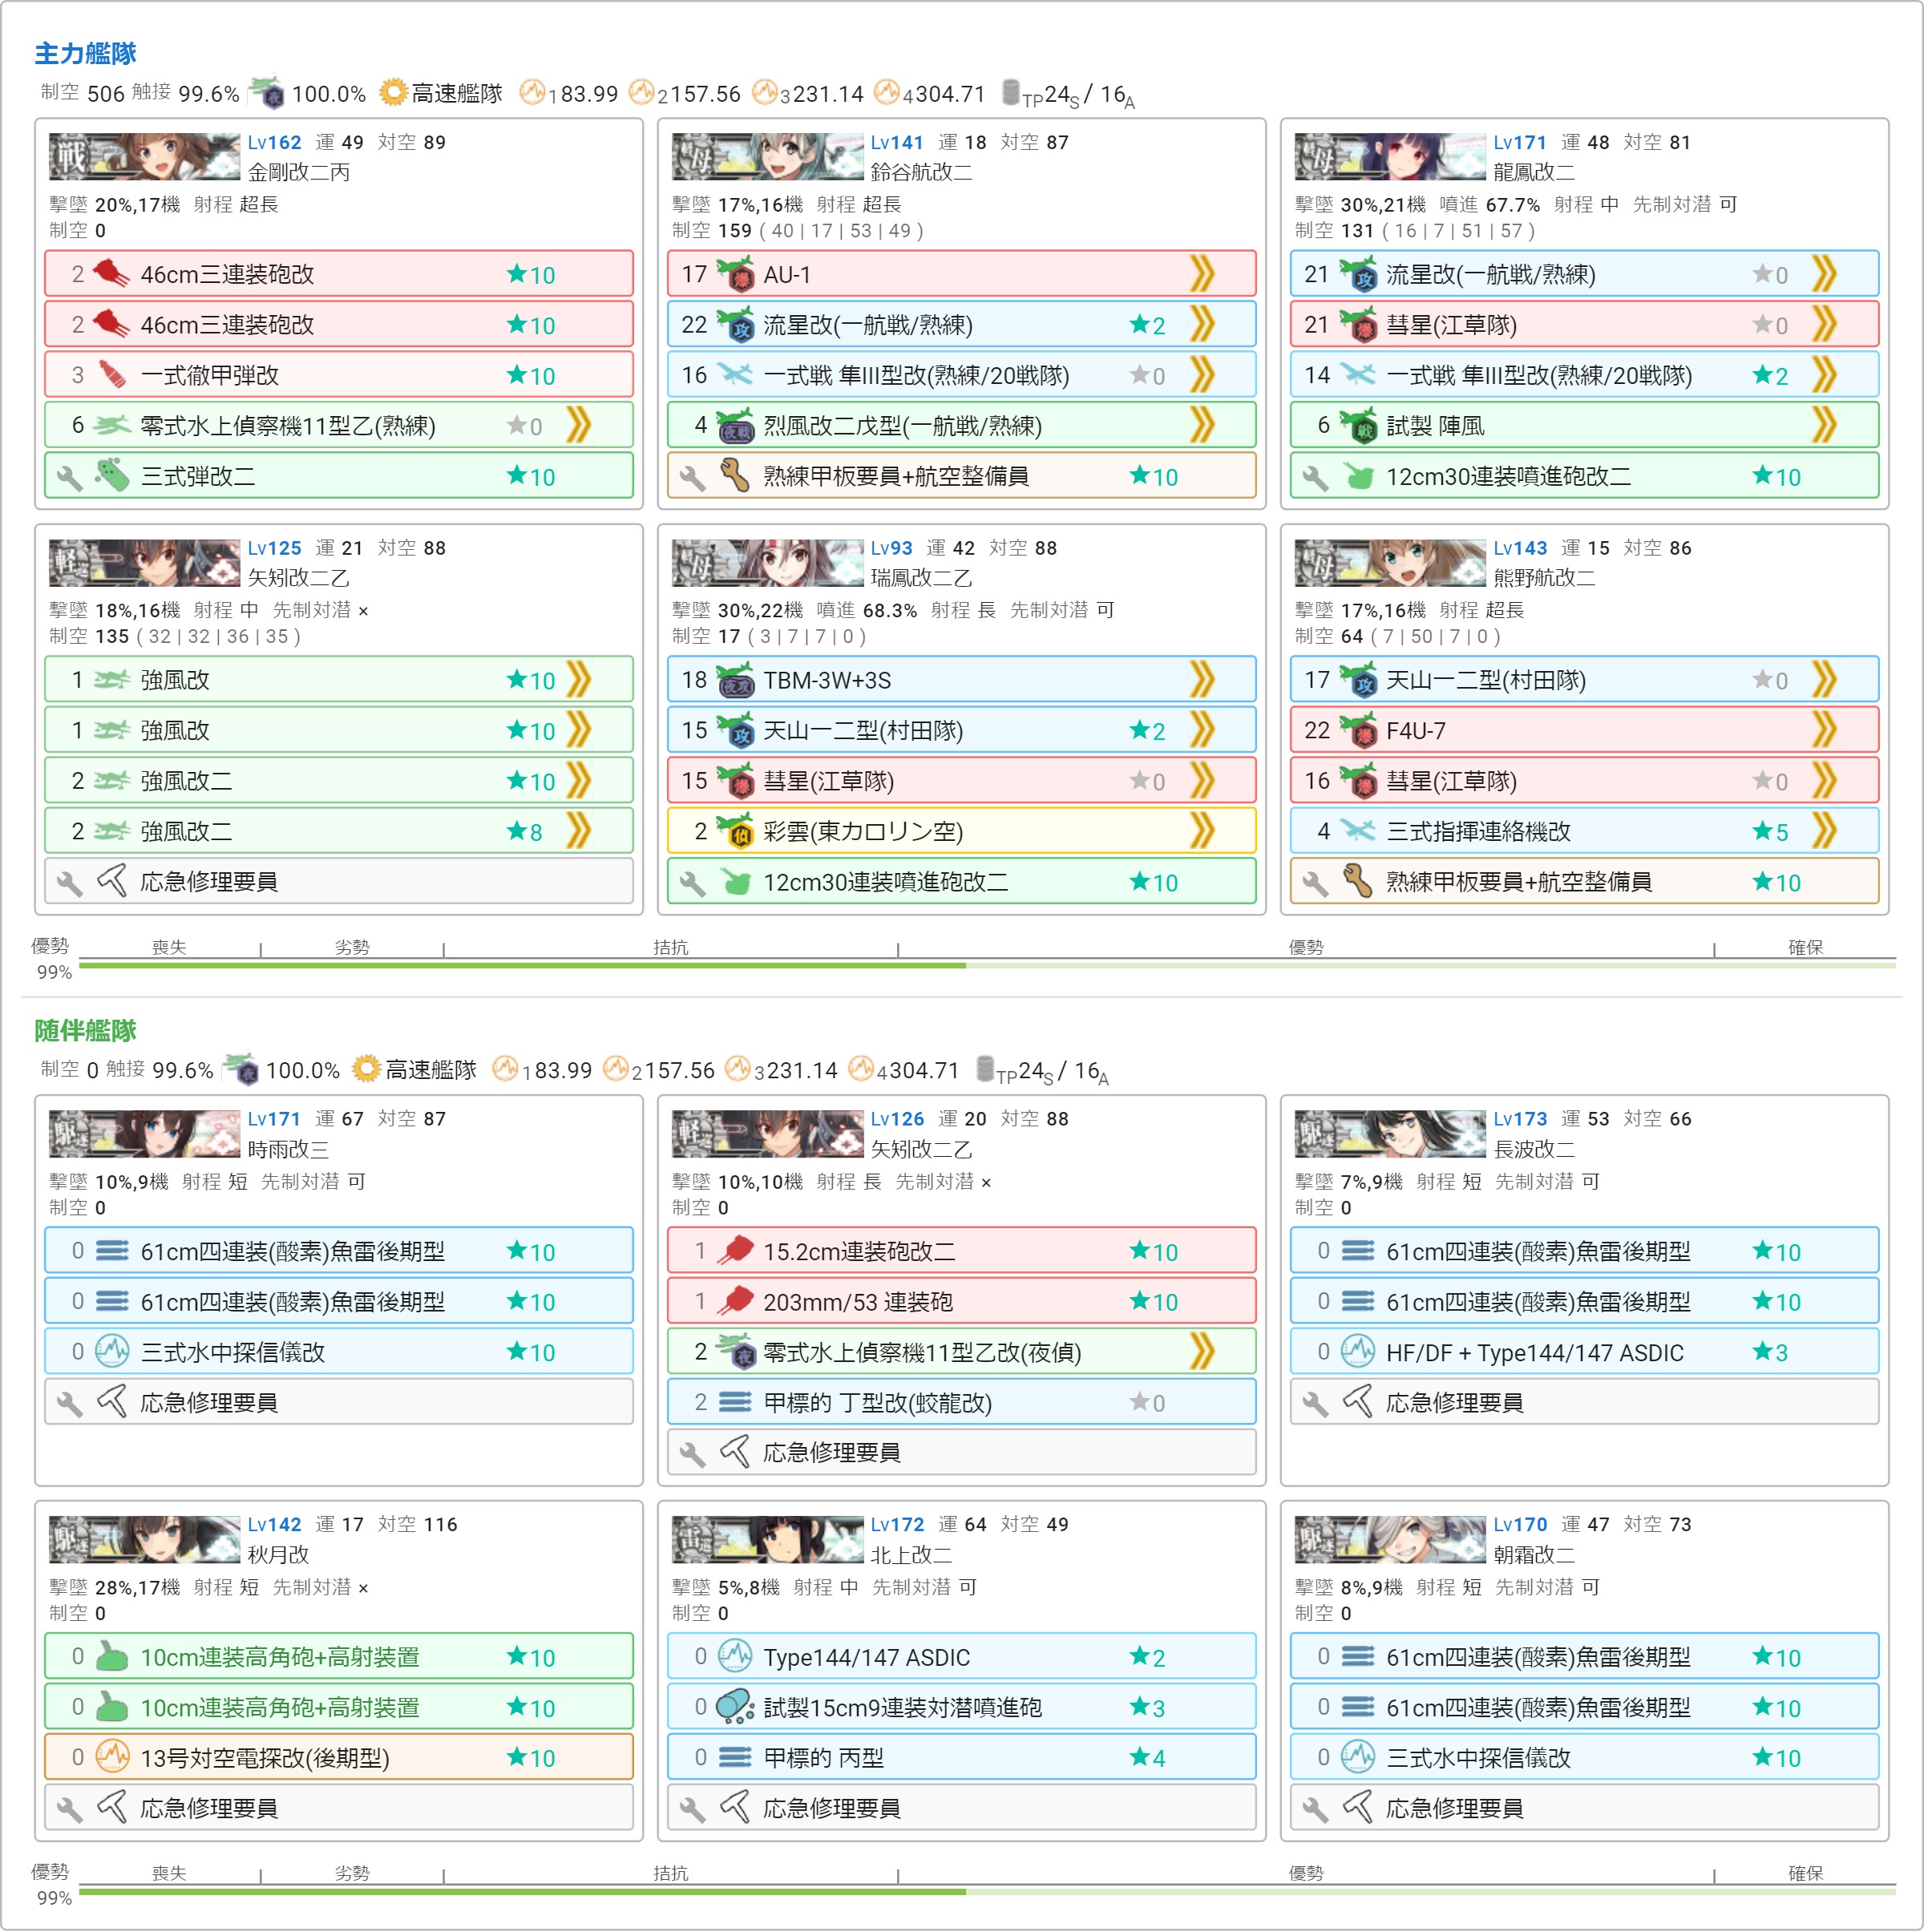Click 時雨改三's 三式水中探信儀改 sonar icon

click(112, 1352)
